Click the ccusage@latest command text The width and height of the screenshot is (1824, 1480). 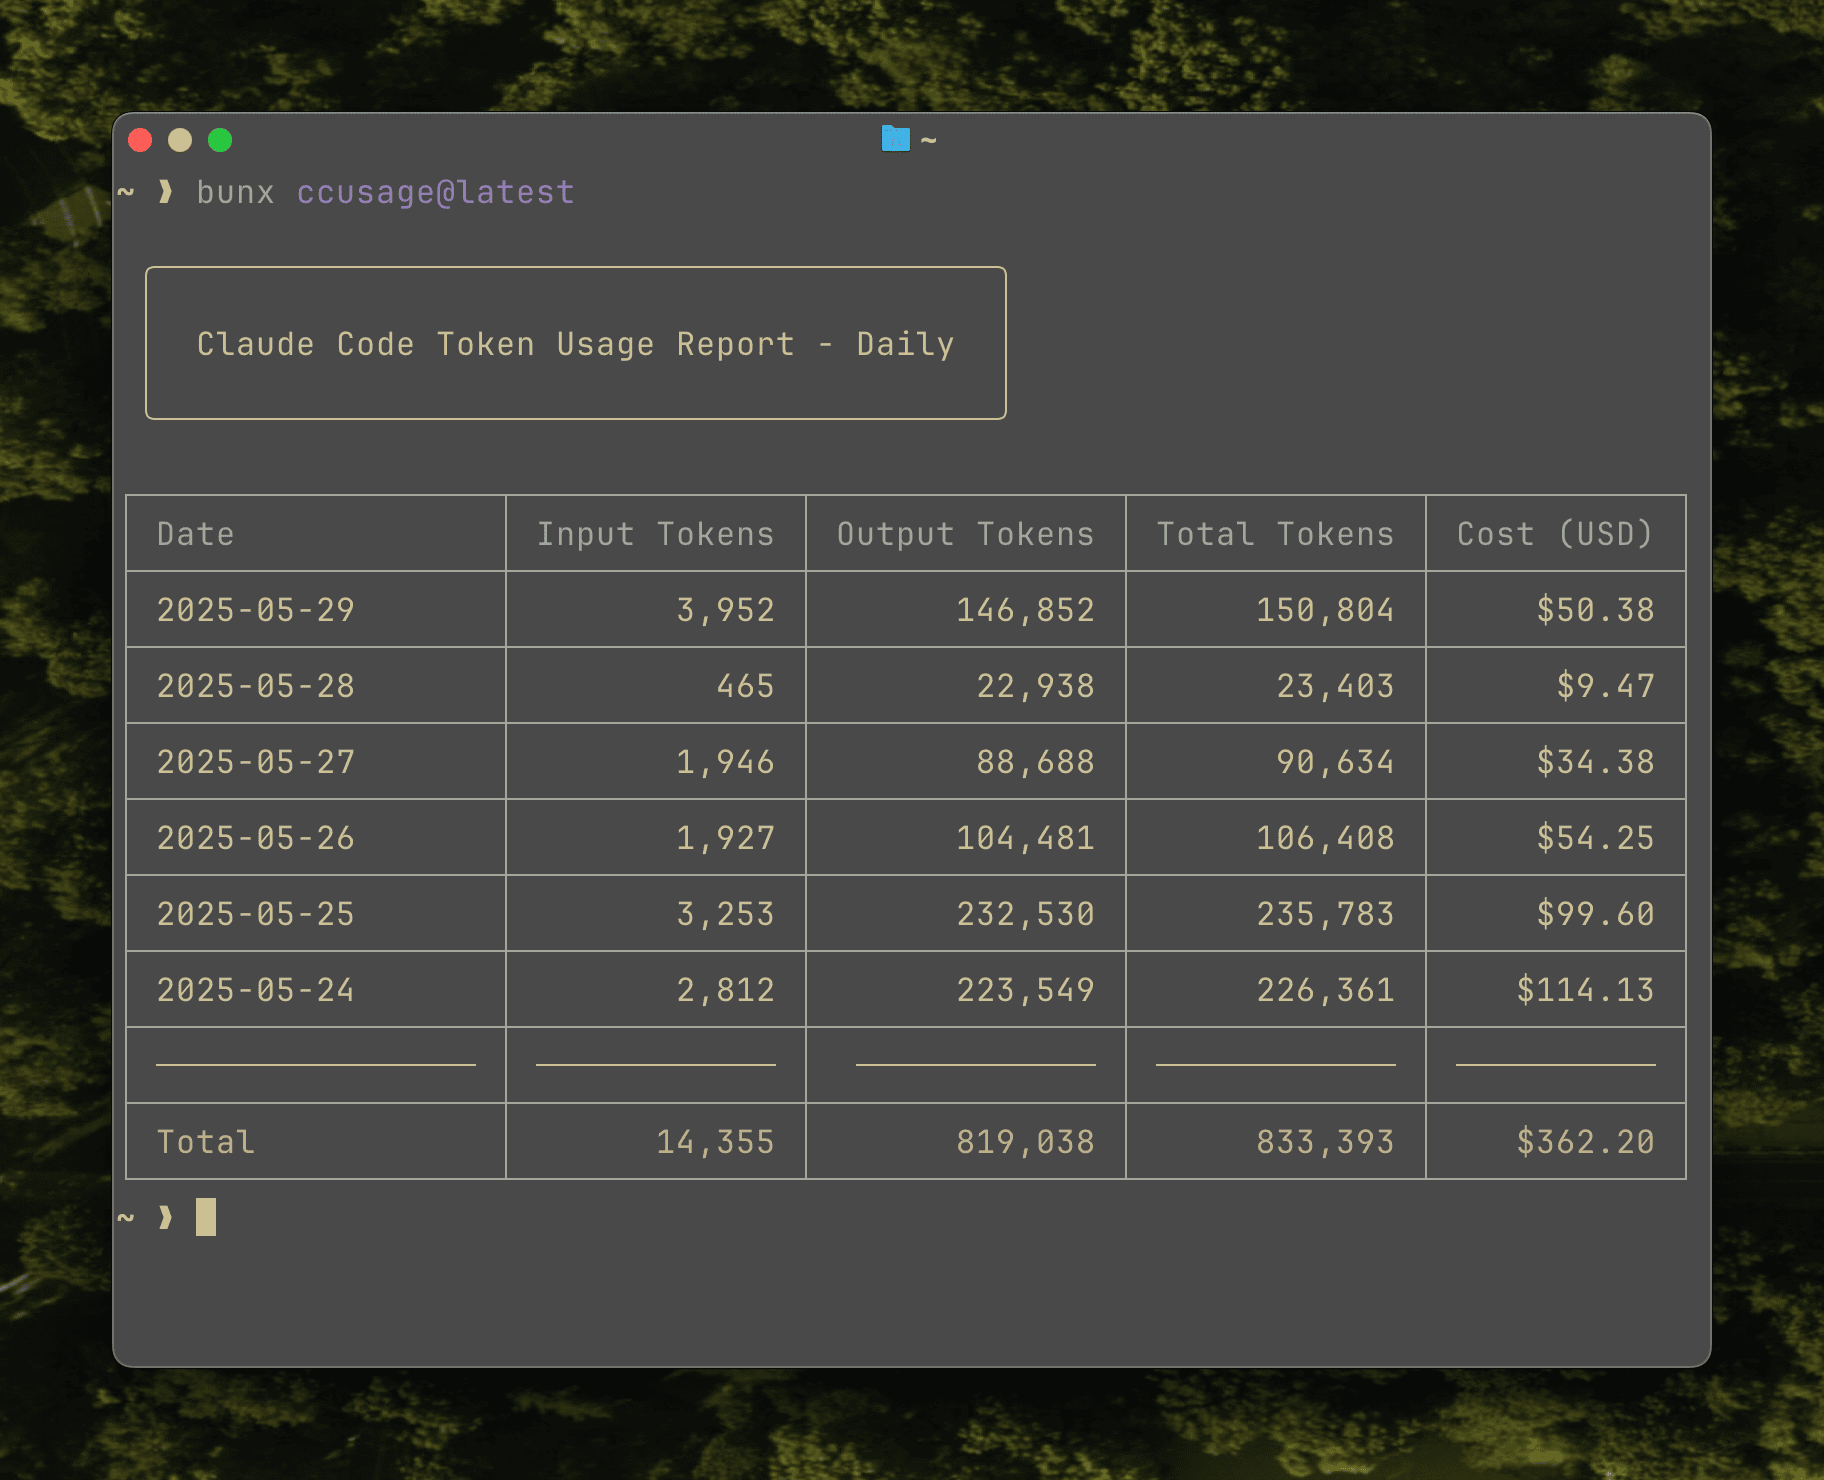tap(435, 192)
